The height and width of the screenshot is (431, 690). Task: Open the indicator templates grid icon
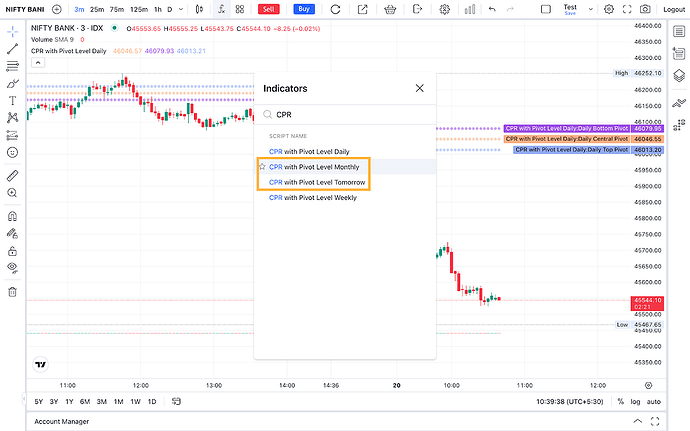[x=240, y=9]
